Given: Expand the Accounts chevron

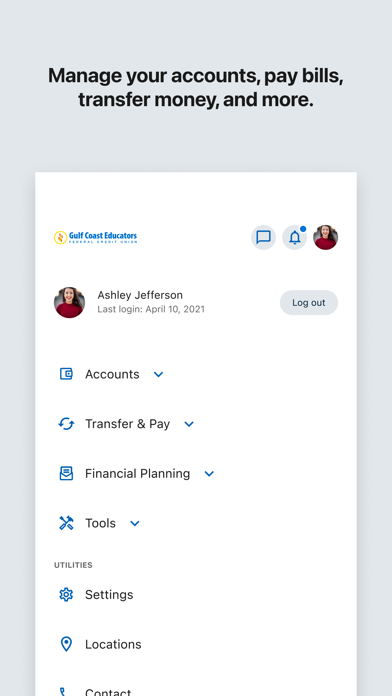Looking at the screenshot, I should point(158,375).
